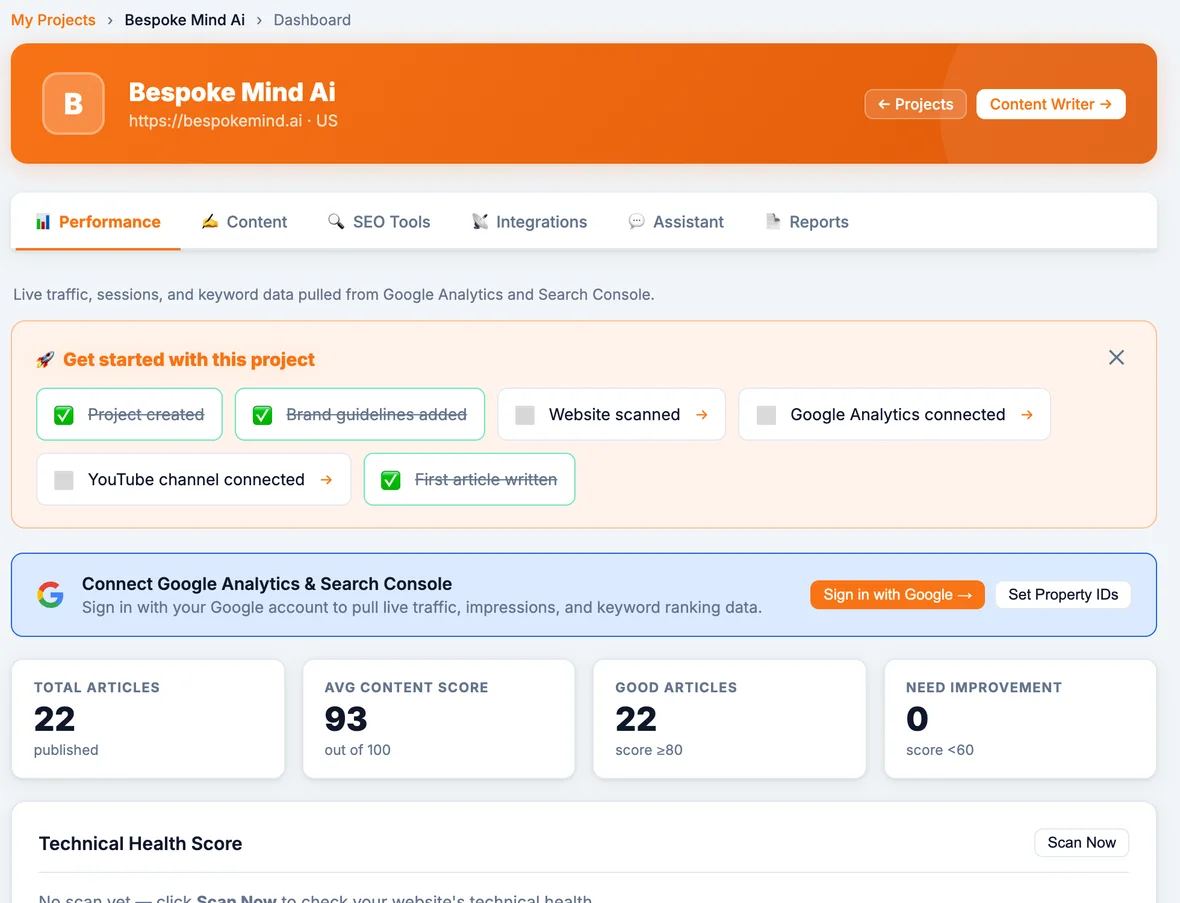Click the Bespoke Mind Ai breadcrumb
Viewport: 1180px width, 903px height.
[184, 20]
